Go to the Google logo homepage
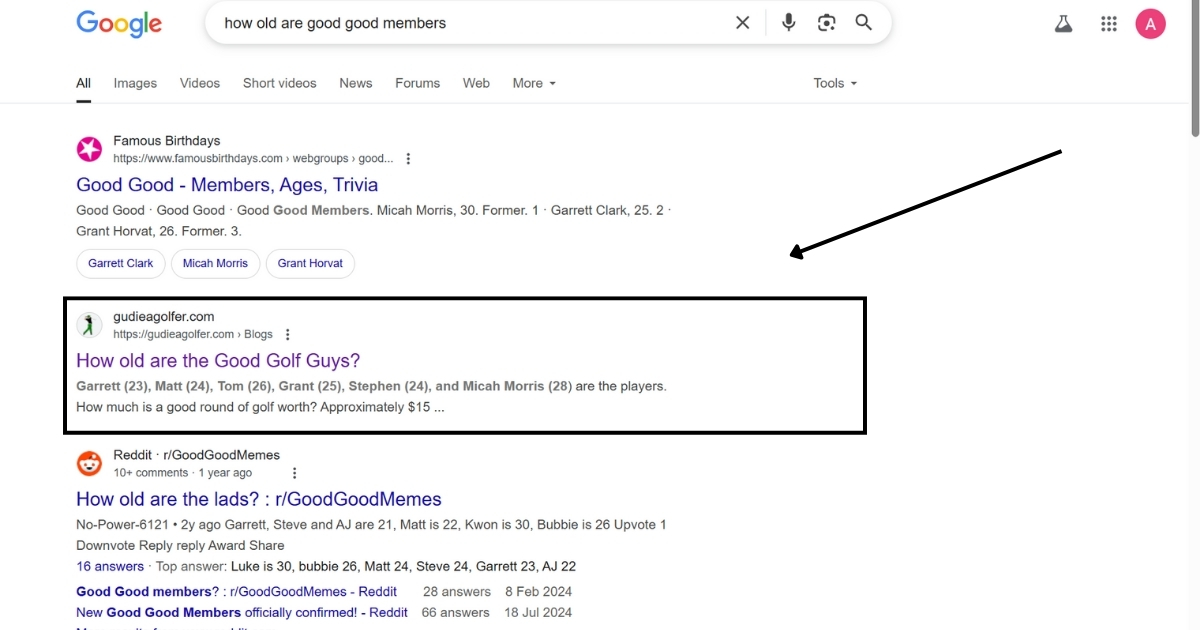This screenshot has height=630, width=1200. click(x=119, y=23)
